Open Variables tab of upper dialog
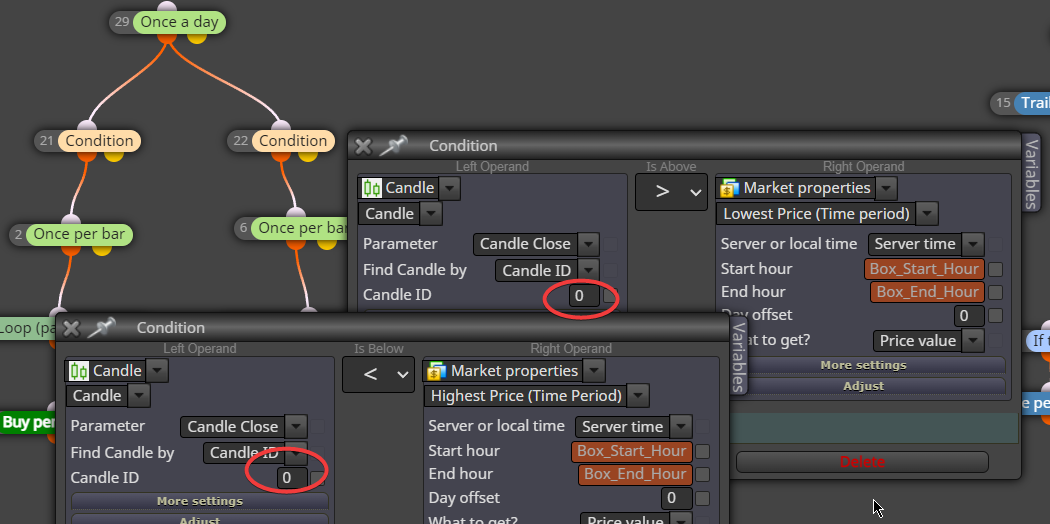 pyautogui.click(x=1031, y=173)
